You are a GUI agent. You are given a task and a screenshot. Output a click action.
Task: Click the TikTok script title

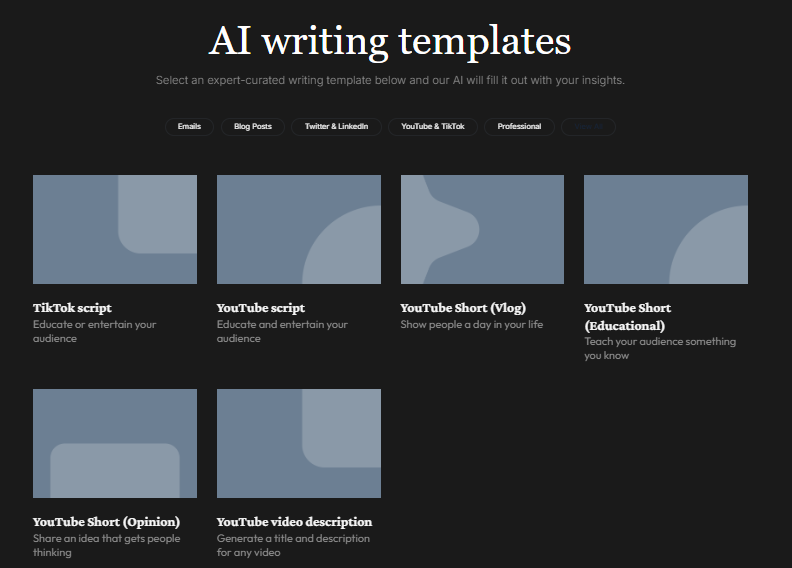[x=72, y=308]
